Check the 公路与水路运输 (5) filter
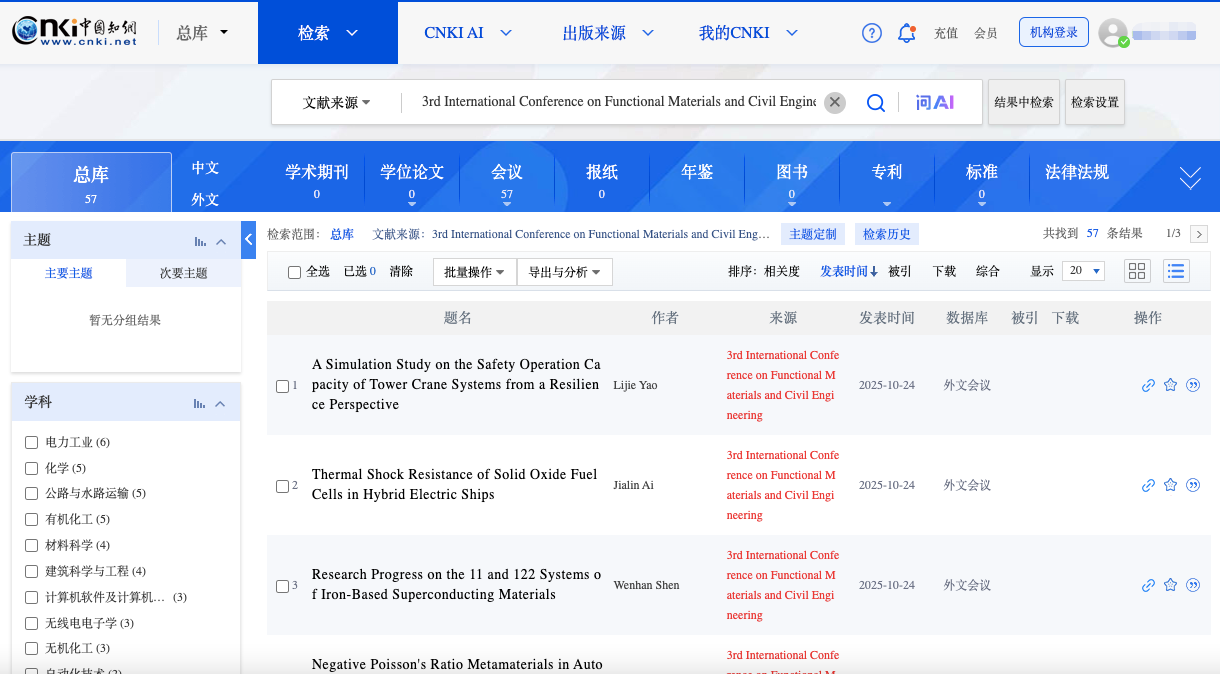The width and height of the screenshot is (1220, 674). (x=31, y=493)
